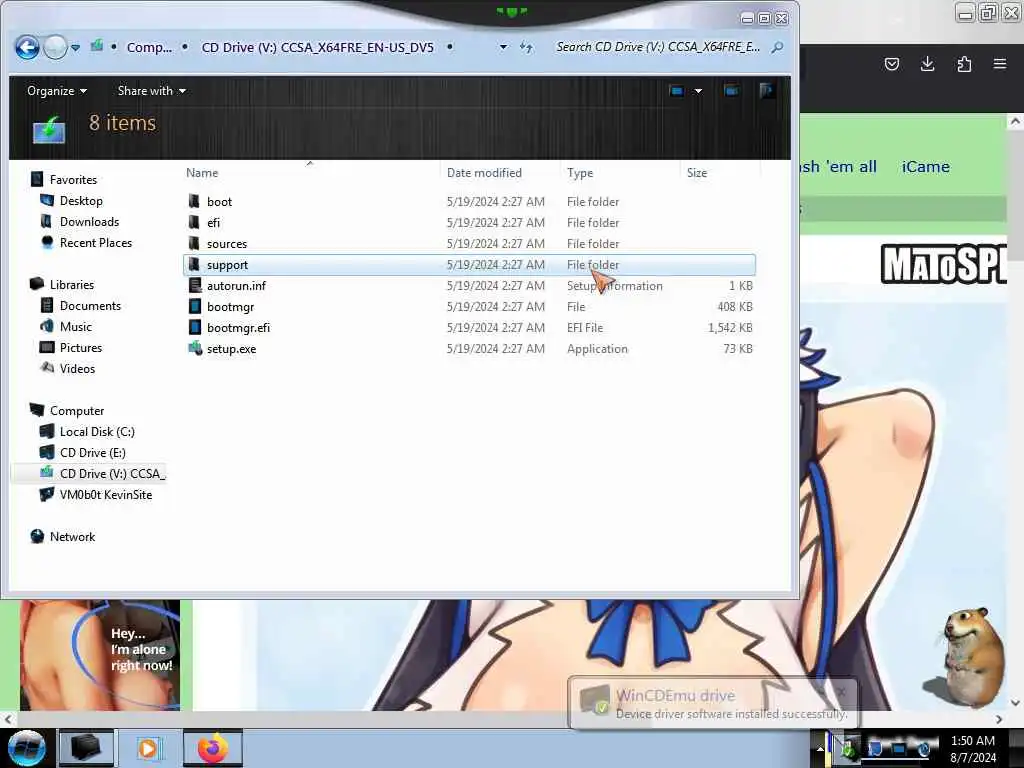1024x768 pixels.
Task: Open Firefox Extensions puzzle icon
Action: click(964, 64)
